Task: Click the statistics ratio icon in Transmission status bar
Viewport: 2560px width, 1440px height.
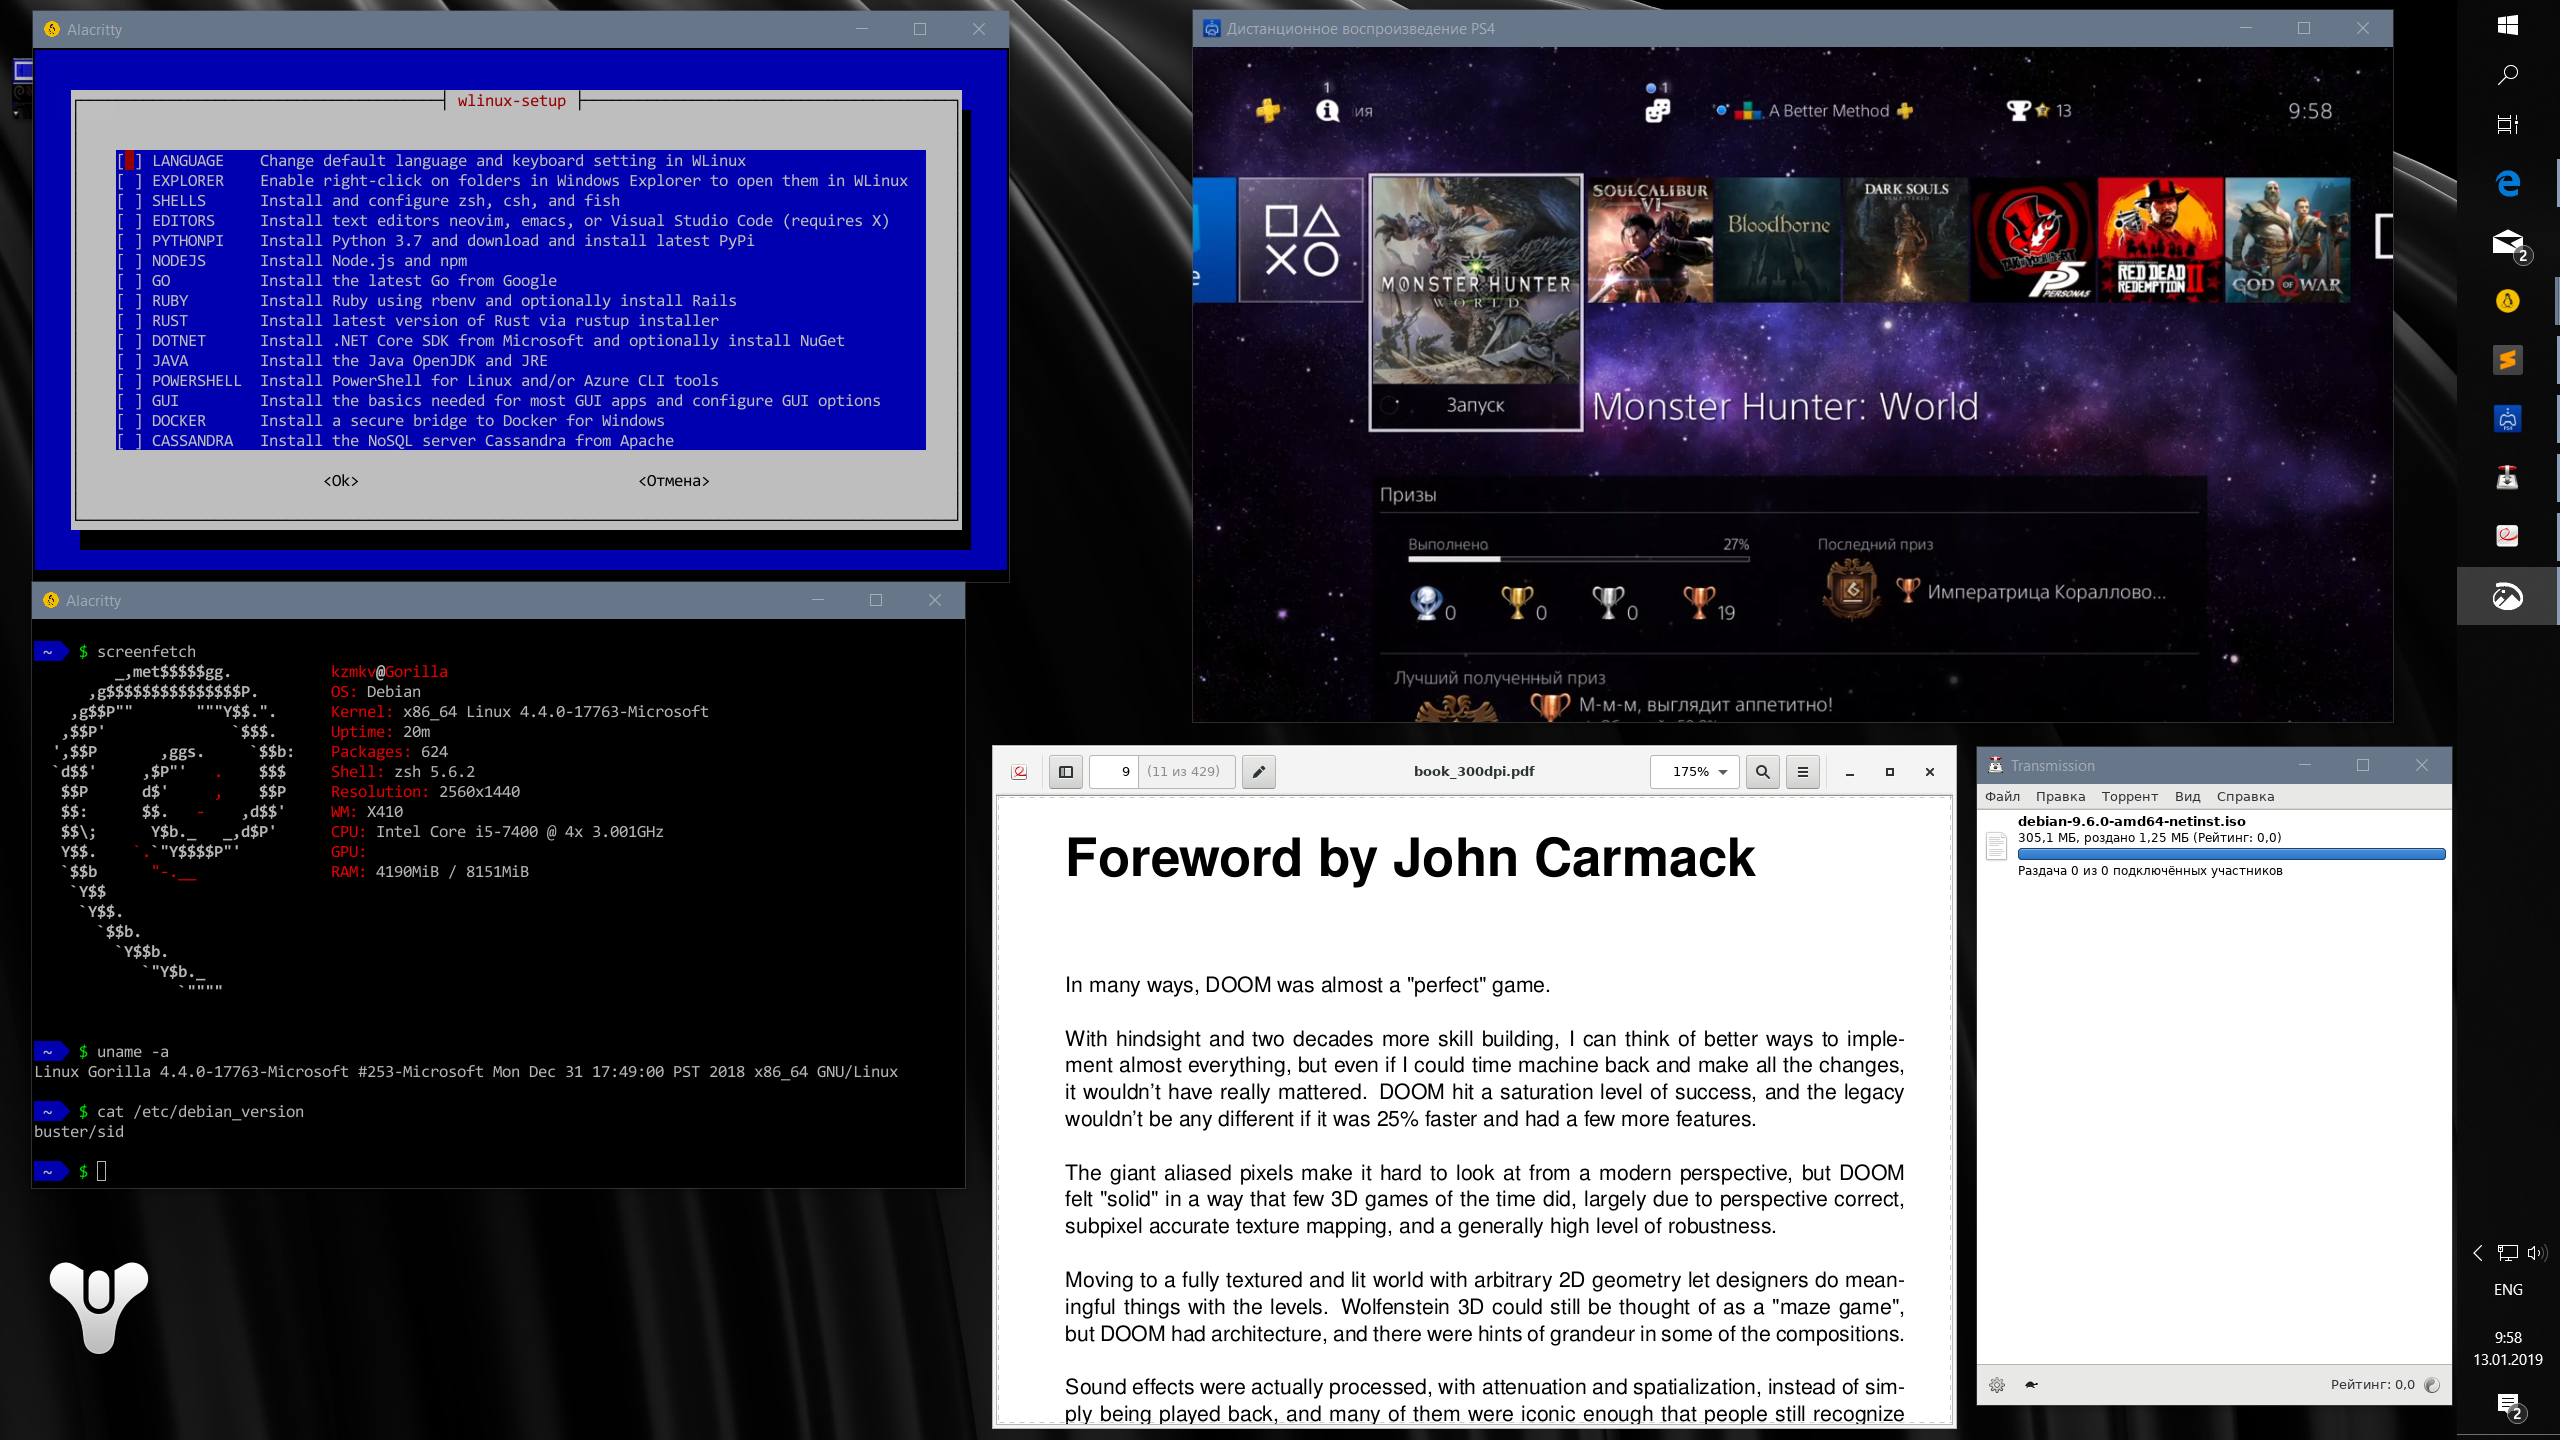Action: 2432,1385
